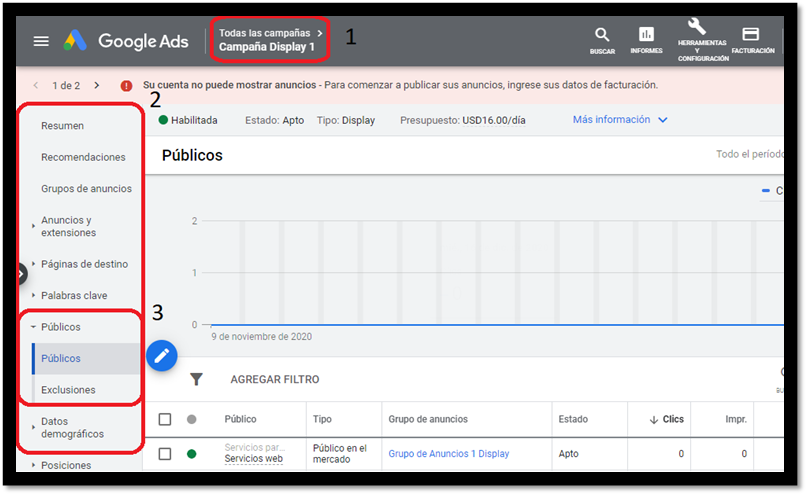Click the Tipo: Display label
This screenshot has width=807, height=495.
click(x=346, y=120)
